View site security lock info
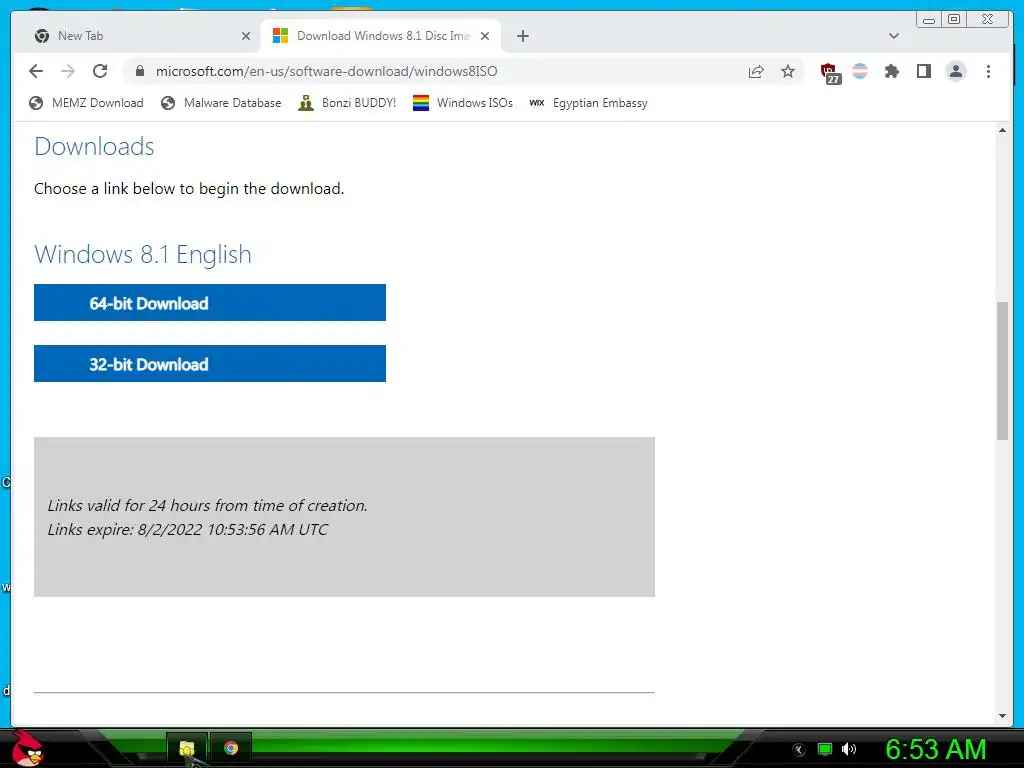Viewport: 1024px width, 768px height. point(140,71)
